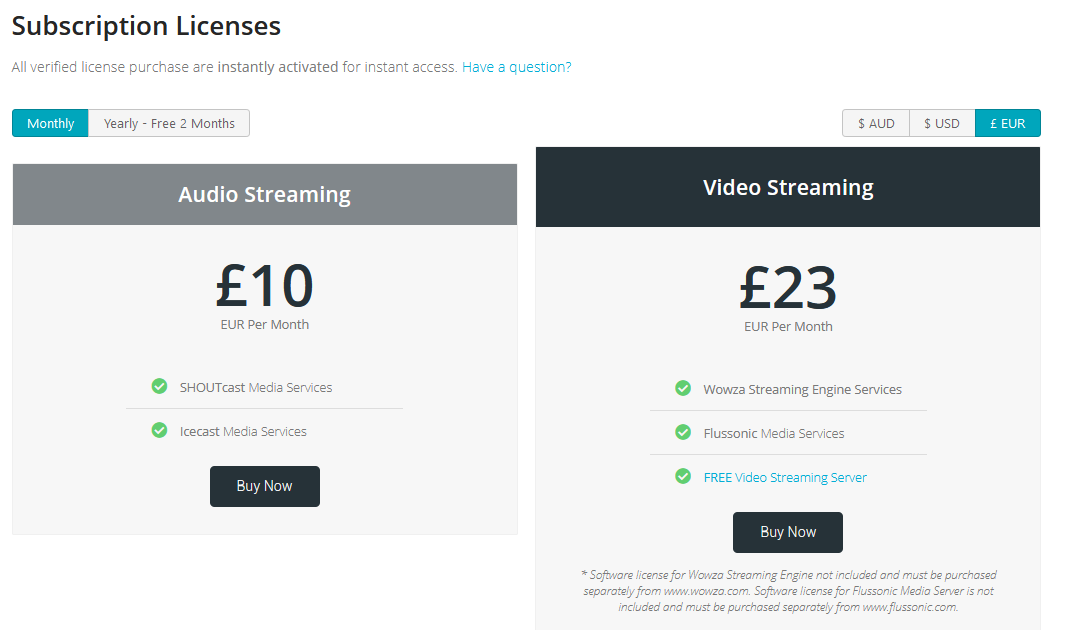The height and width of the screenshot is (630, 1066).
Task: Click the green checkmark beside Icecast Media Services
Action: (159, 430)
